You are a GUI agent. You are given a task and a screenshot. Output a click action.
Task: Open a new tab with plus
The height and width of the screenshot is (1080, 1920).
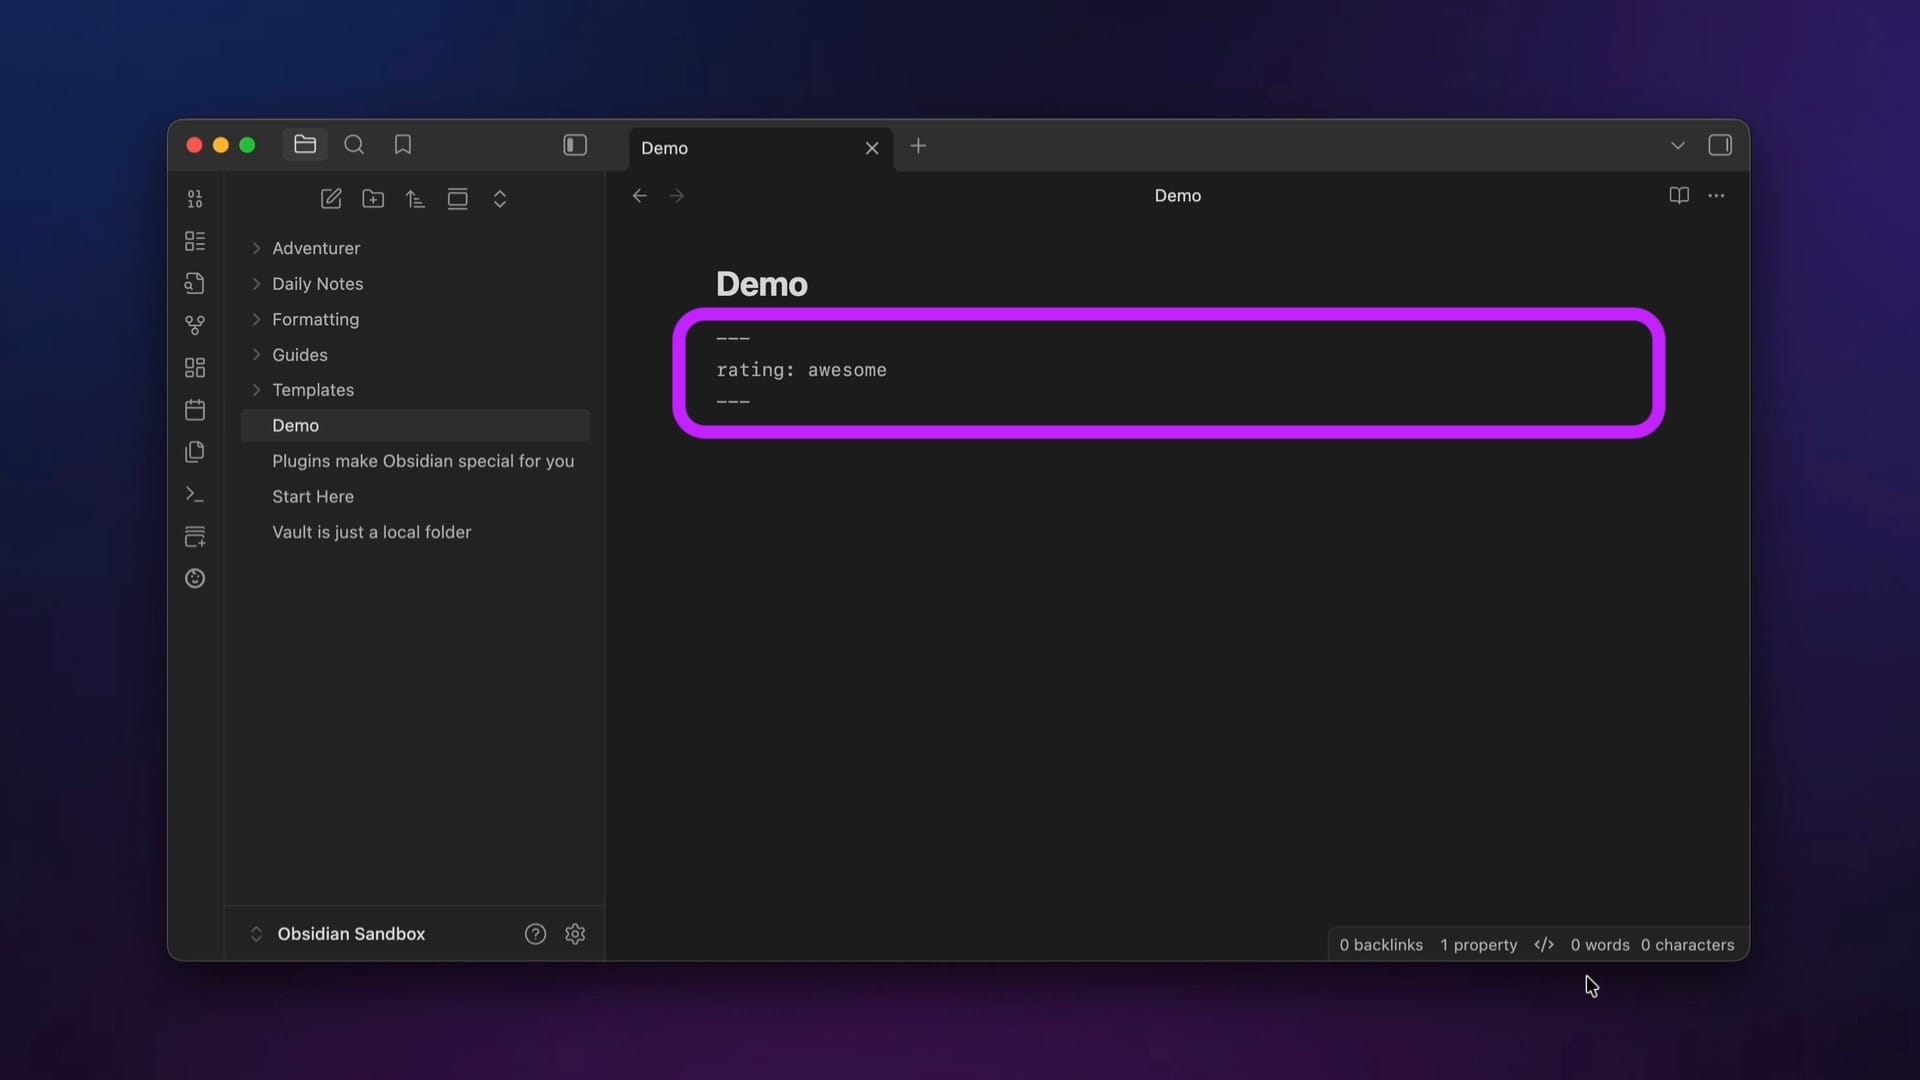click(x=918, y=146)
